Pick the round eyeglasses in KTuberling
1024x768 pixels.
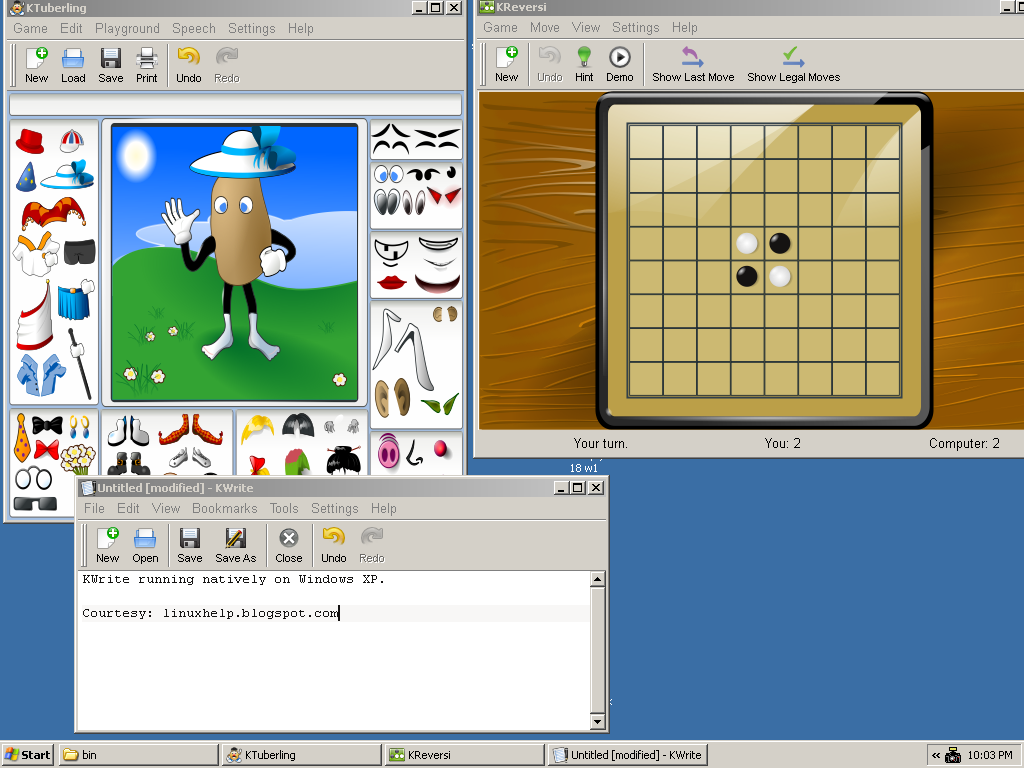pos(33,479)
